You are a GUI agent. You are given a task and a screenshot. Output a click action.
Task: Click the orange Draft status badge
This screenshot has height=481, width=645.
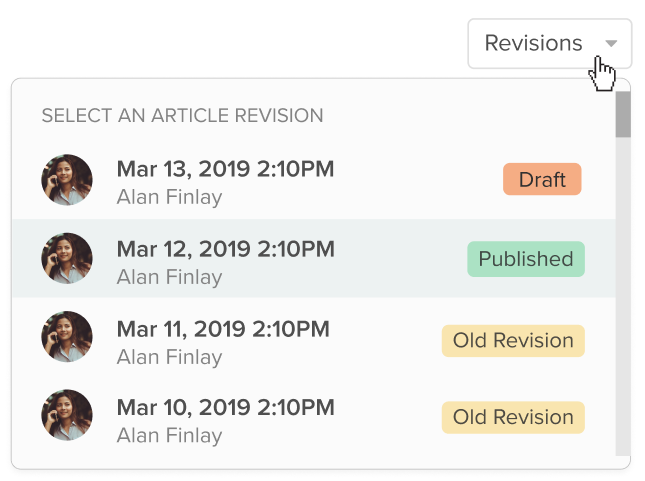(542, 180)
